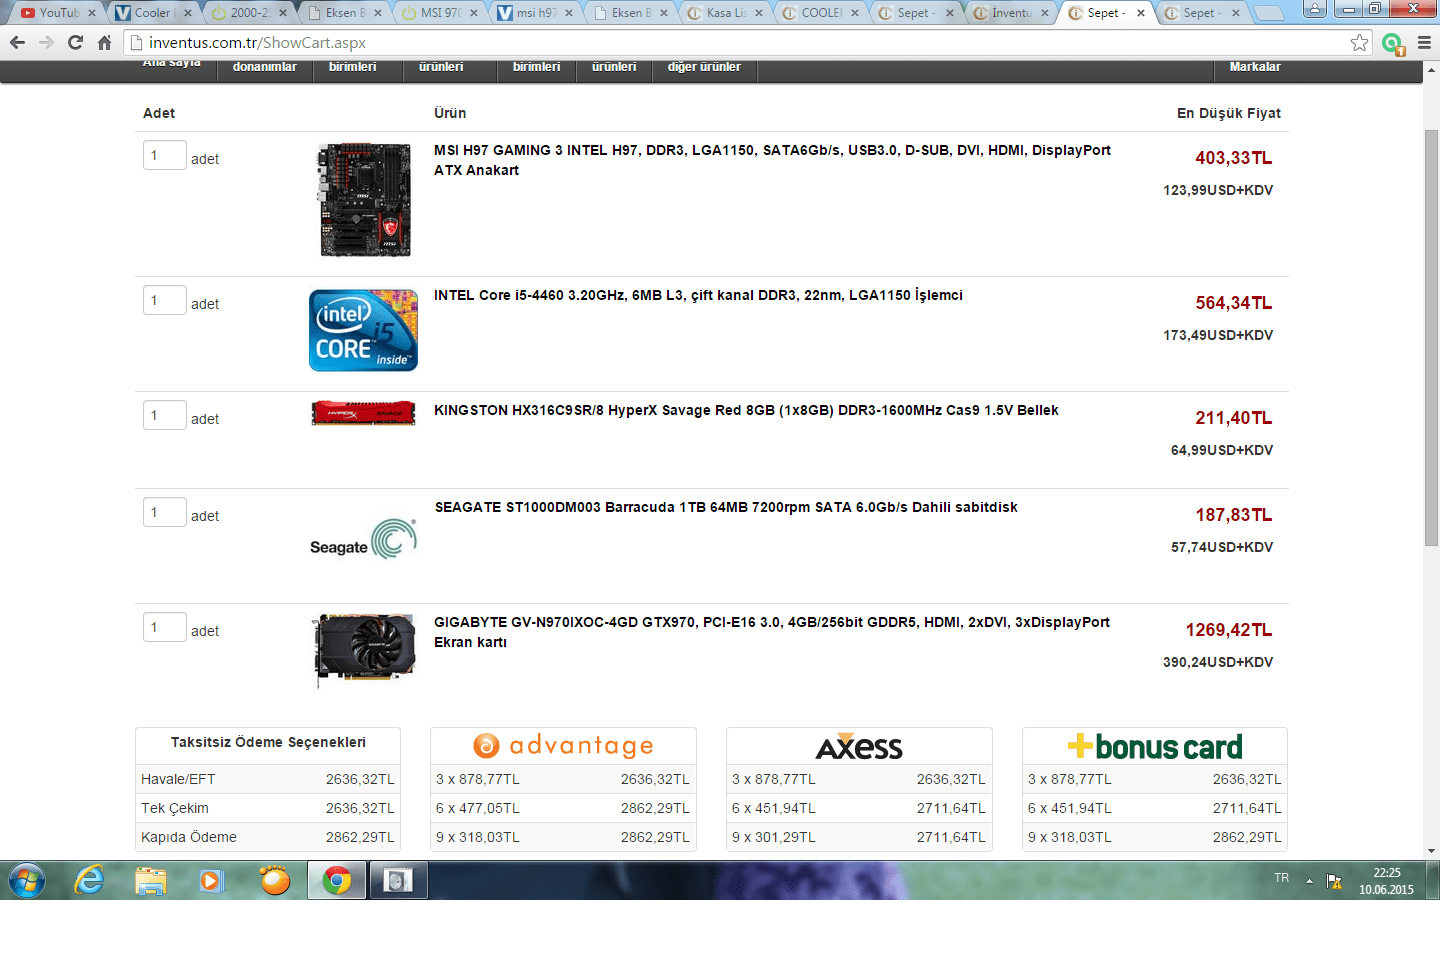
Task: Switch to the 'msi h97' tab
Action: pos(534,13)
